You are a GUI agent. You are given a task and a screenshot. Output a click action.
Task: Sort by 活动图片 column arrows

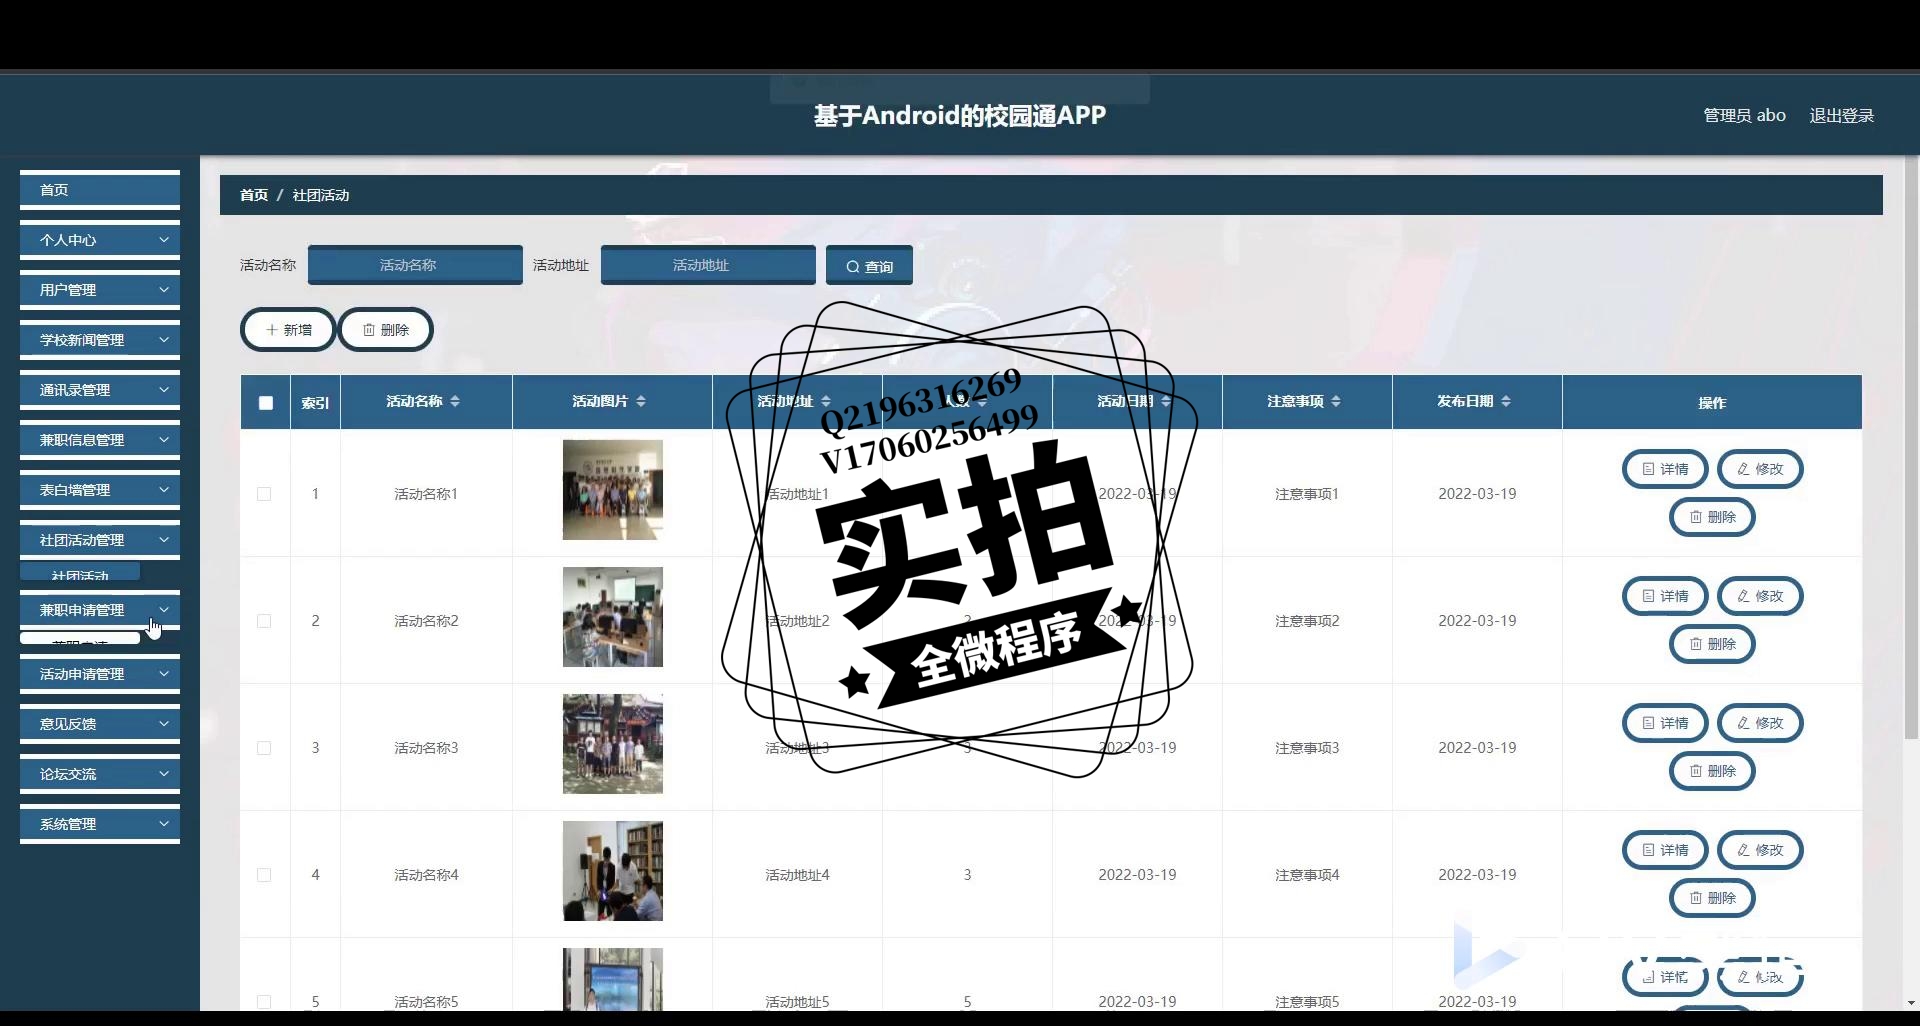(x=641, y=401)
